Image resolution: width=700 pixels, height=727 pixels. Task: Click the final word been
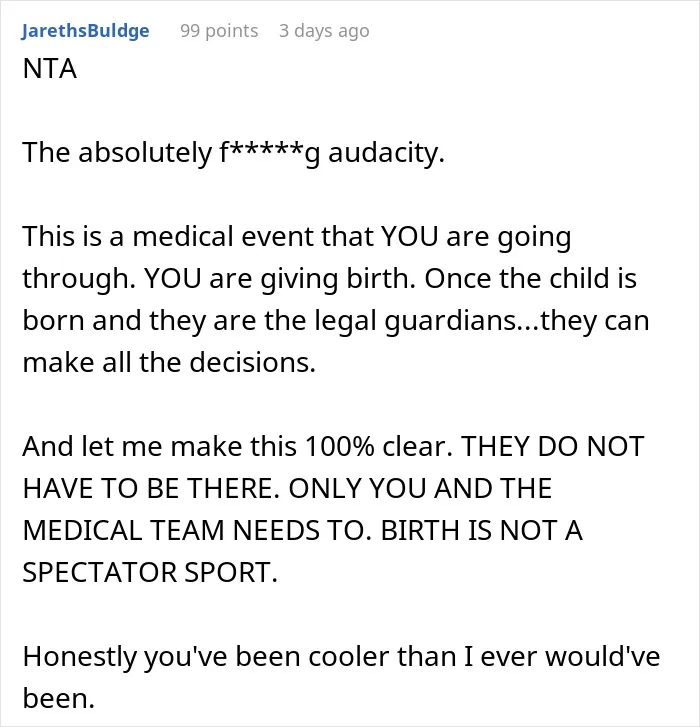(x=59, y=699)
